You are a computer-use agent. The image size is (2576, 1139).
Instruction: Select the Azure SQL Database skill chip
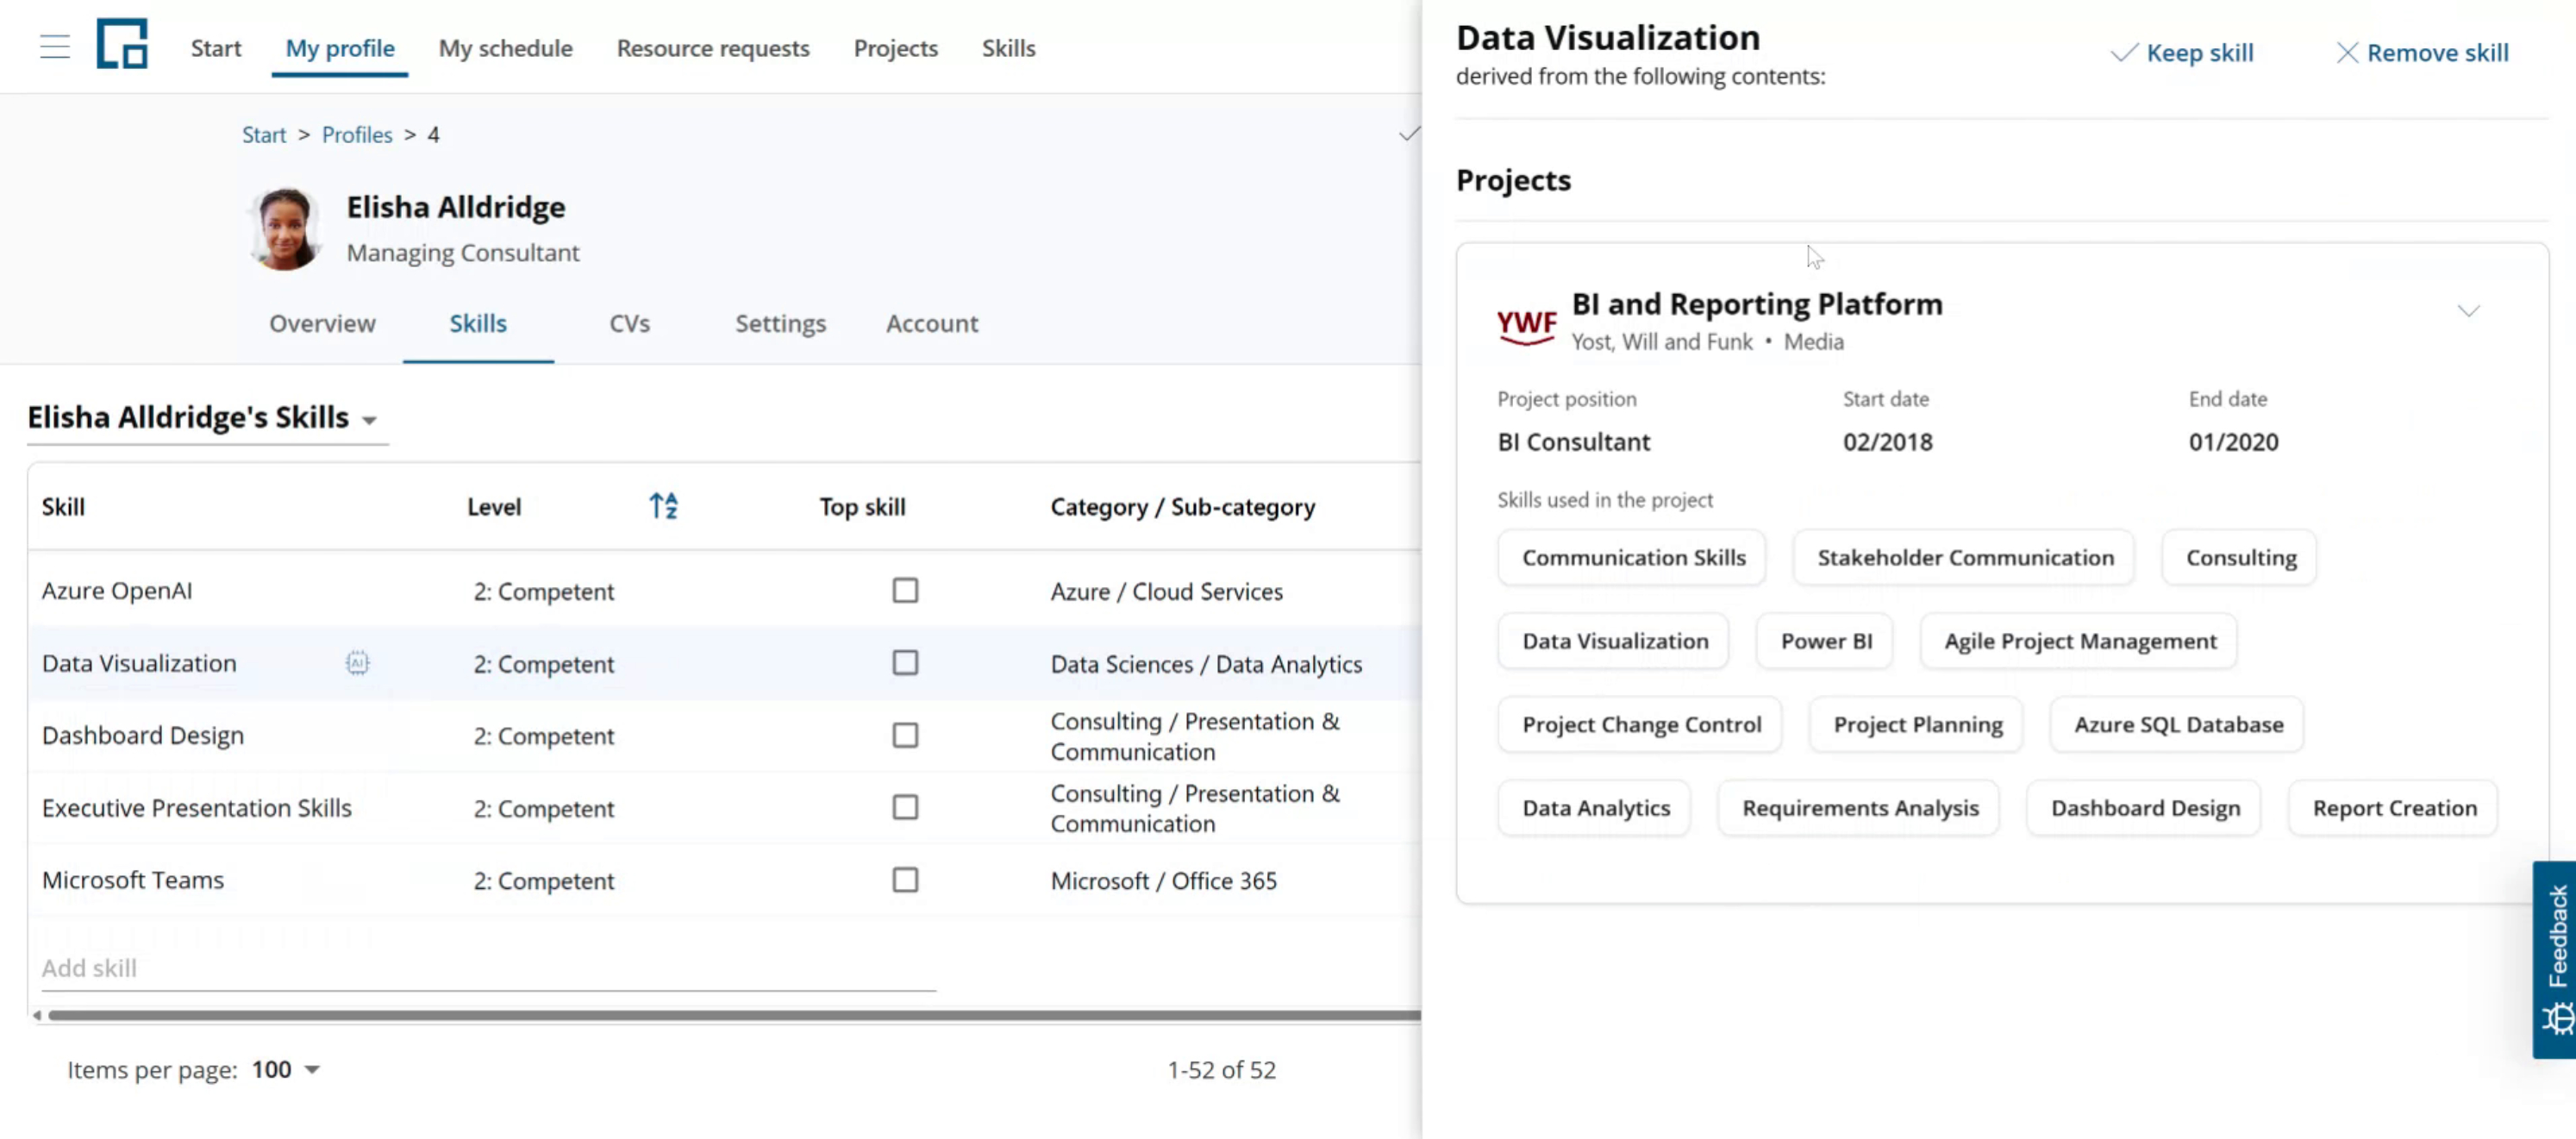pos(2177,724)
